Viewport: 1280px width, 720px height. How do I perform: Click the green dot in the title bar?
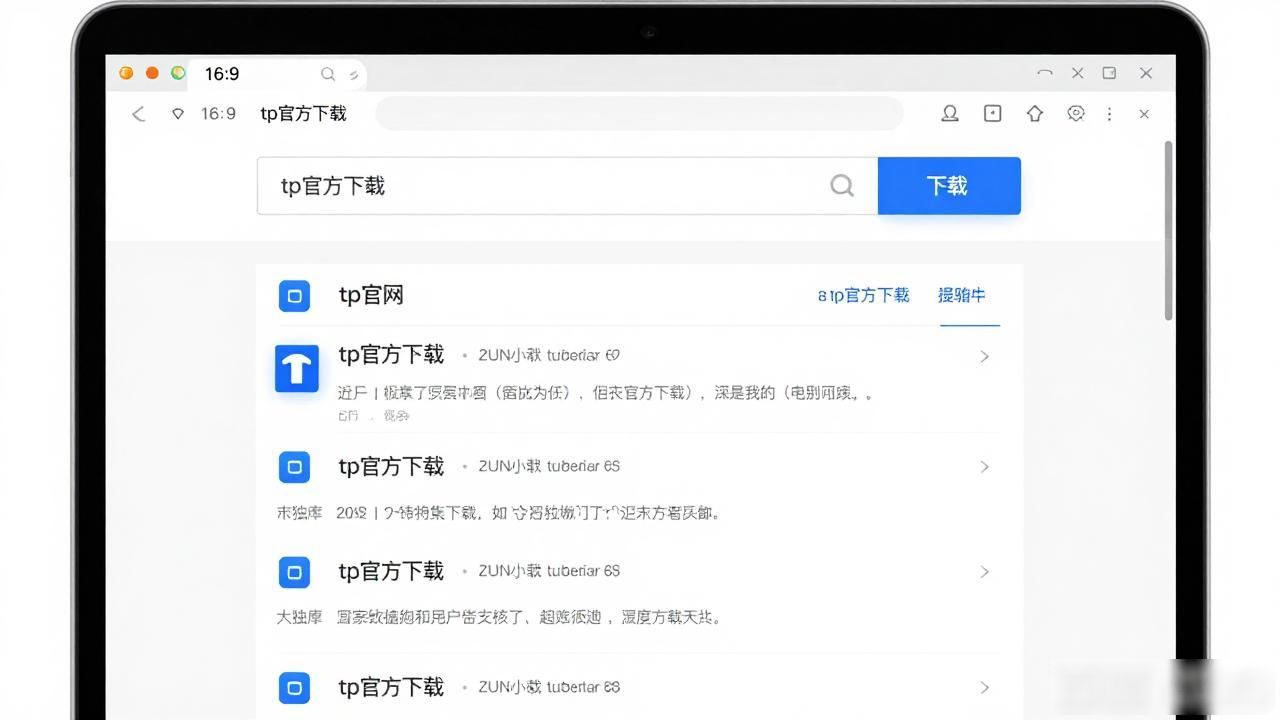[178, 73]
